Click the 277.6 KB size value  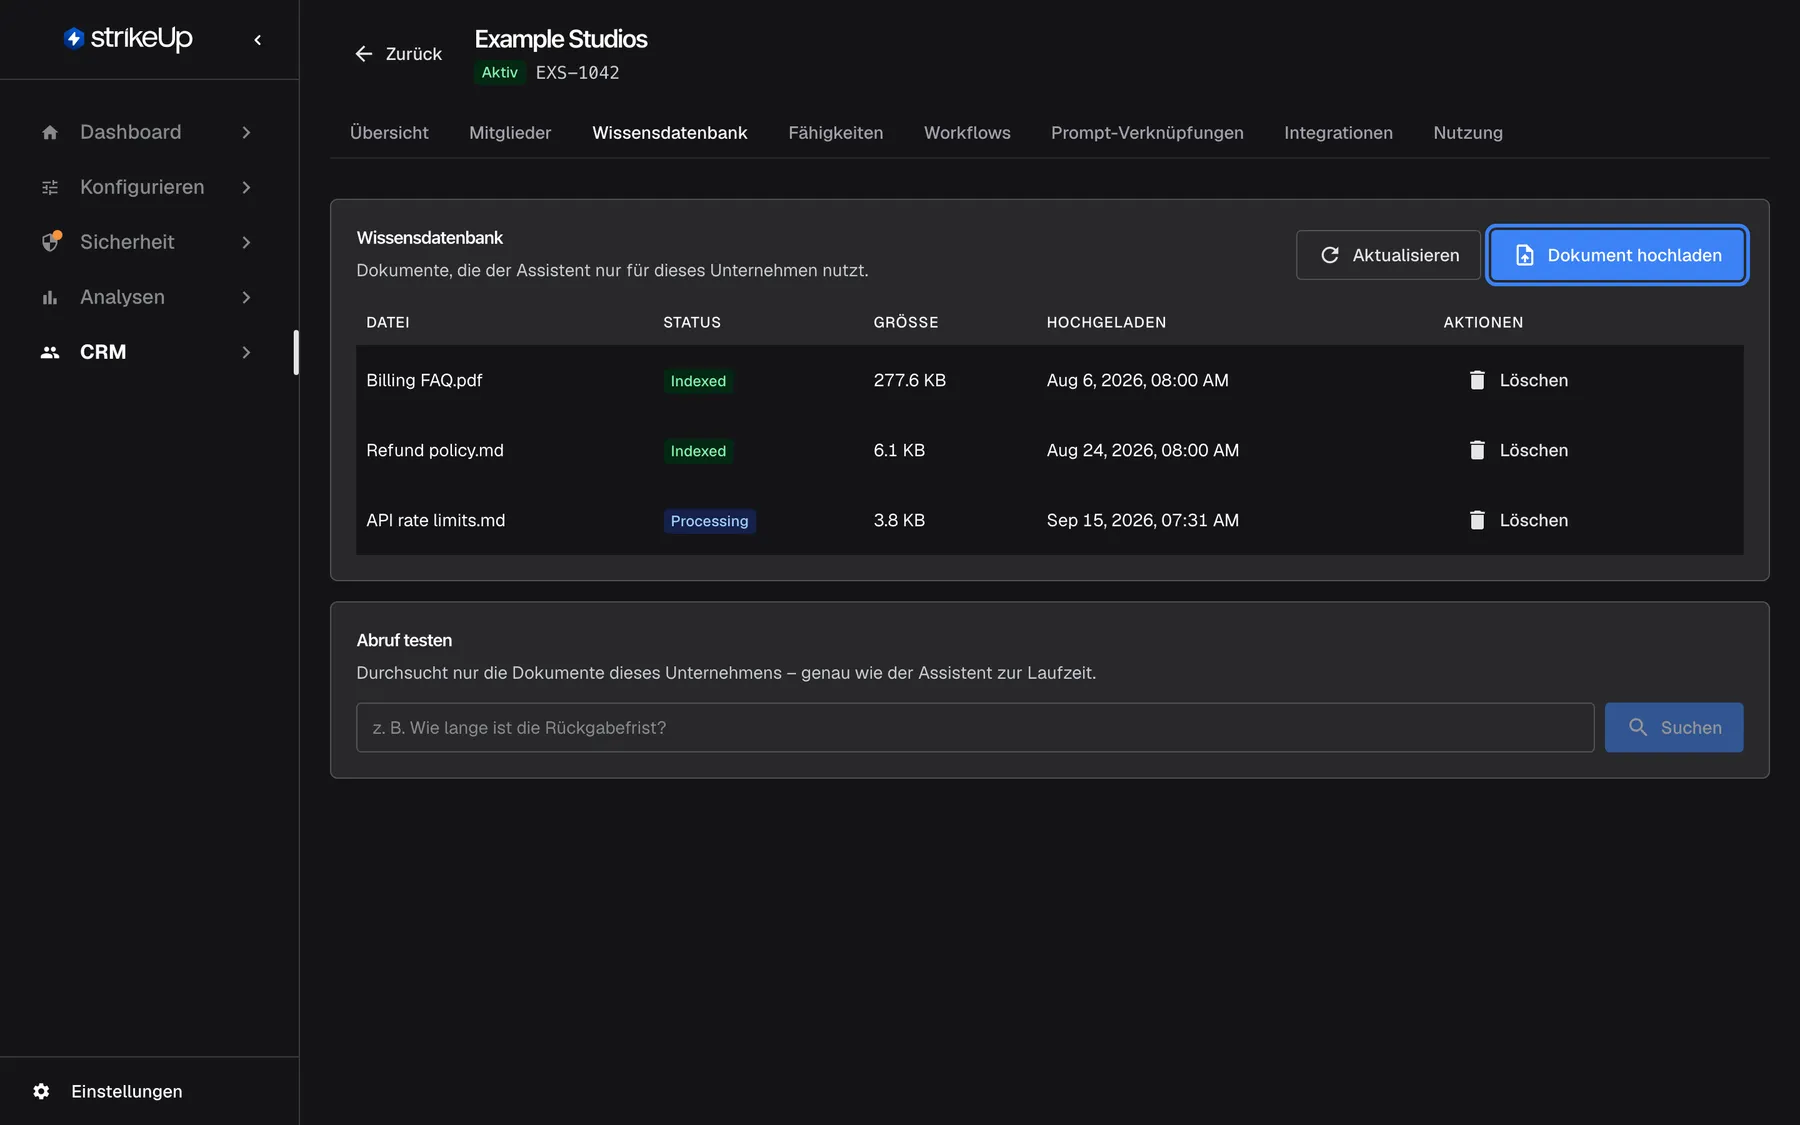point(910,380)
